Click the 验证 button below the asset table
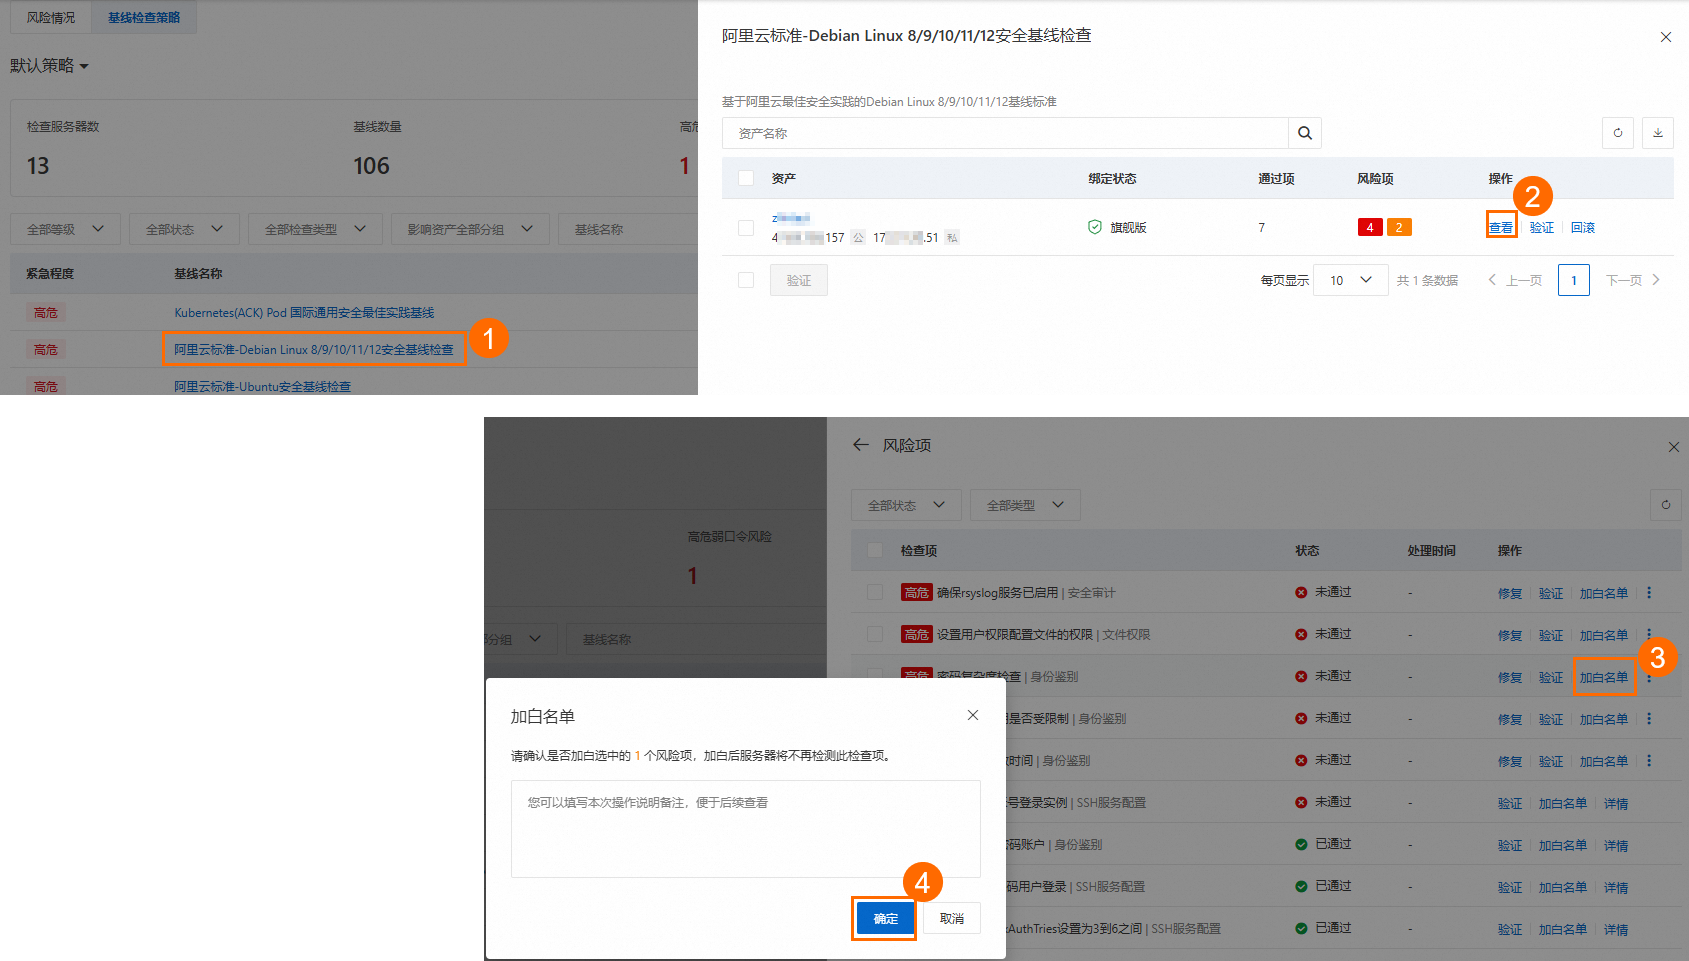 click(799, 280)
